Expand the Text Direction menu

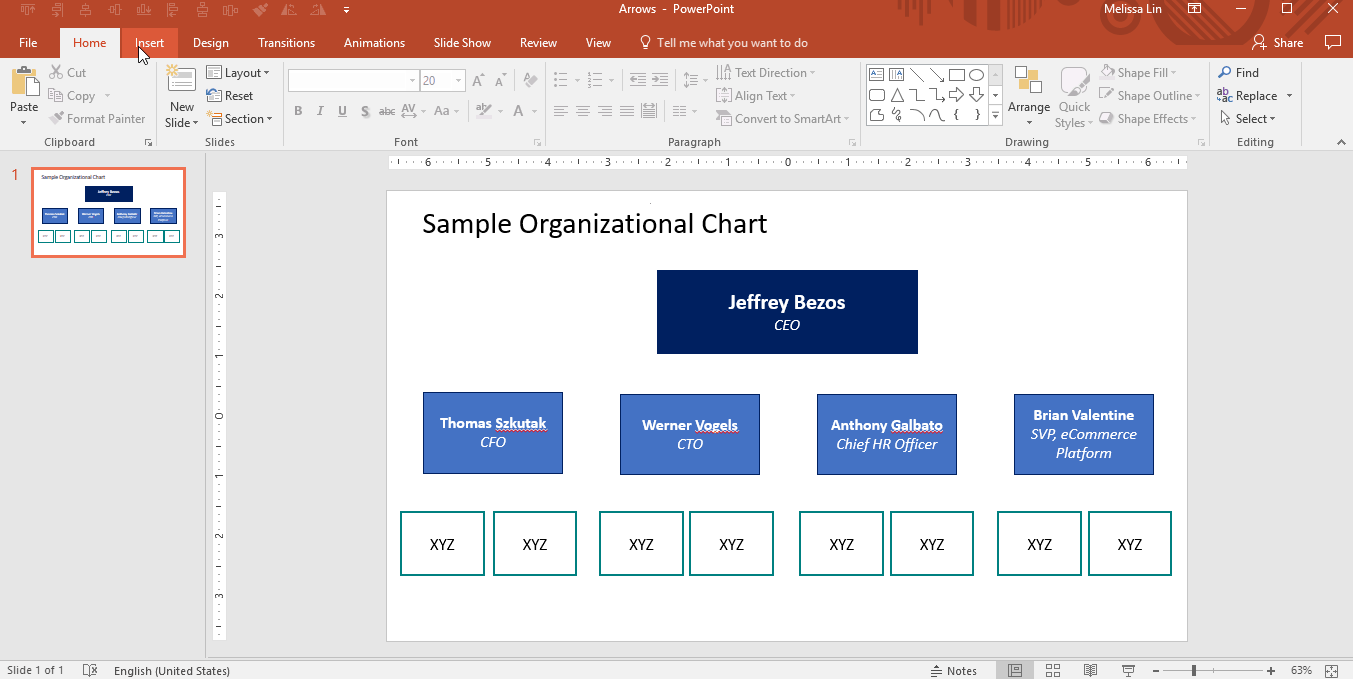766,73
